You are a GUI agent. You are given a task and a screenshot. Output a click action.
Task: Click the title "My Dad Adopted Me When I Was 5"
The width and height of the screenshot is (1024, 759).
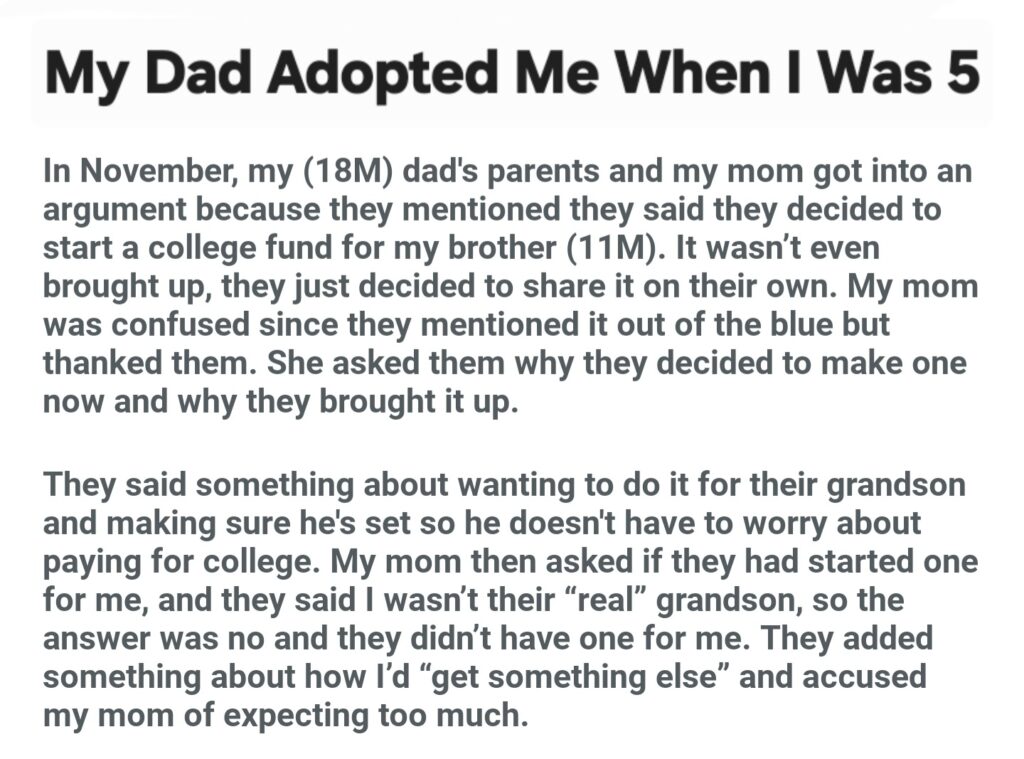[x=511, y=75]
